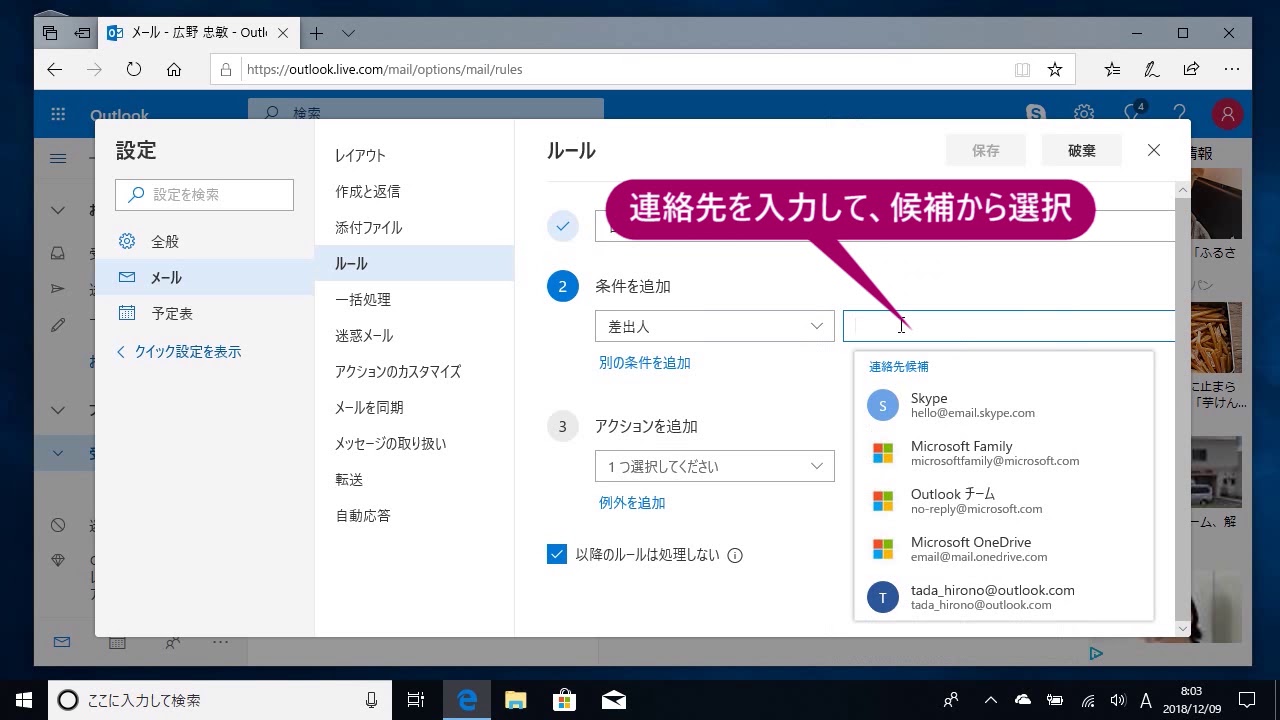Click the browser back arrow
The height and width of the screenshot is (720, 1280).
coord(55,70)
